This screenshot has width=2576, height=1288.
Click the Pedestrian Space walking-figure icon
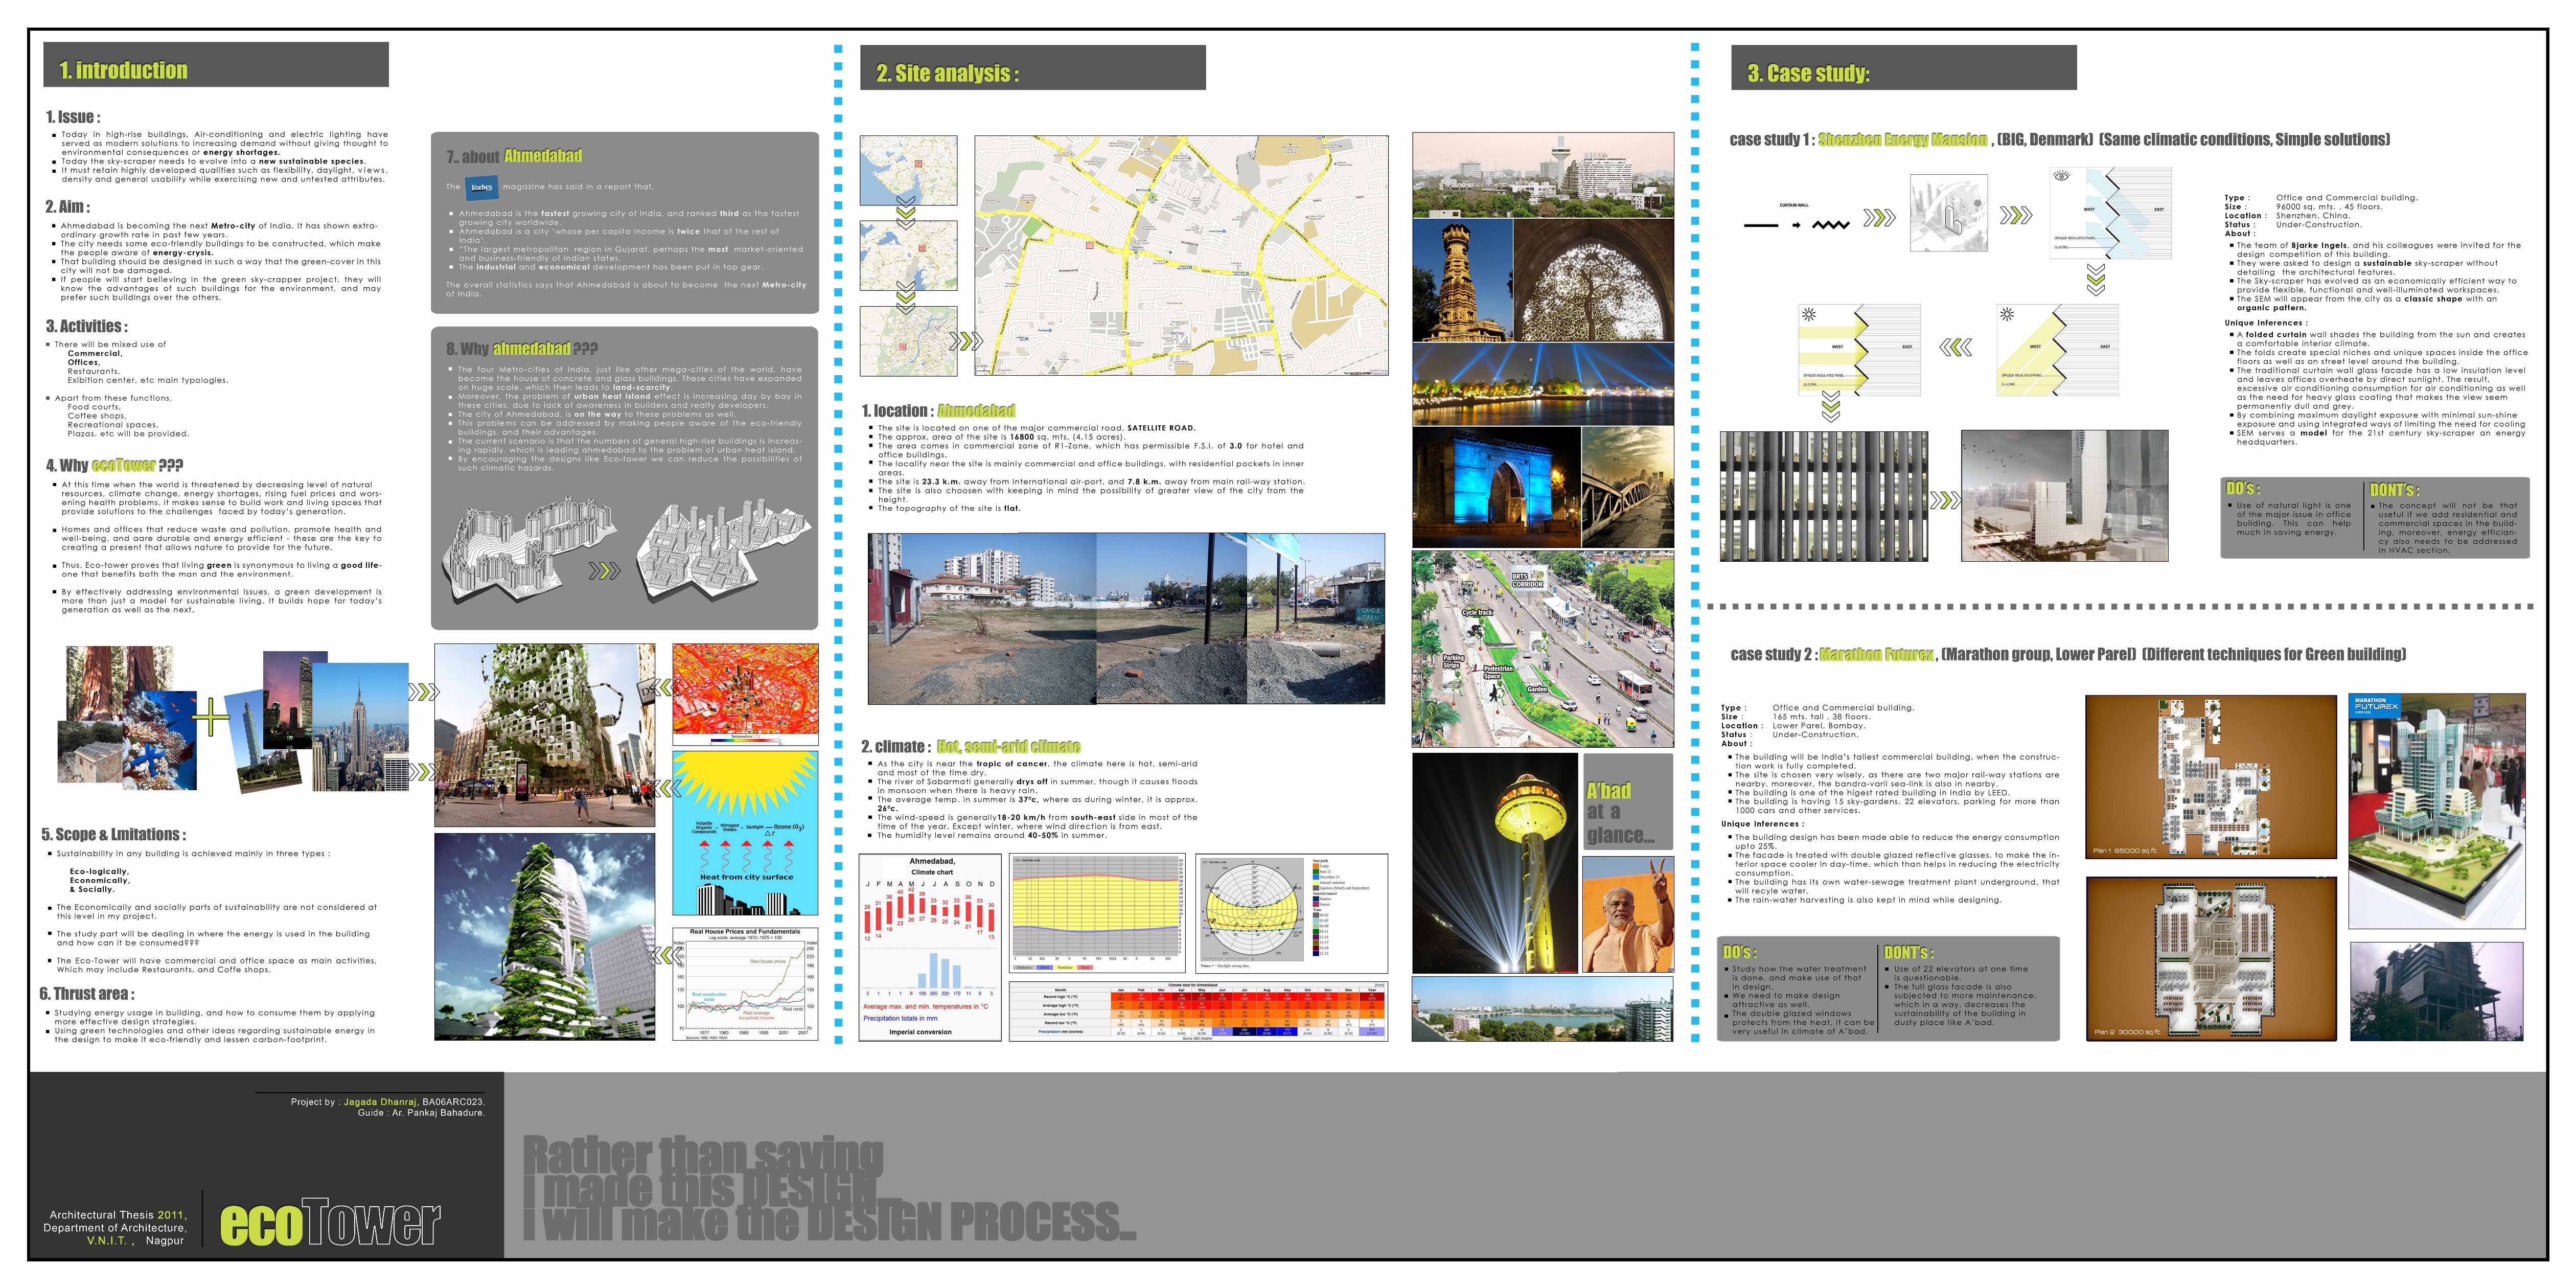1494,692
